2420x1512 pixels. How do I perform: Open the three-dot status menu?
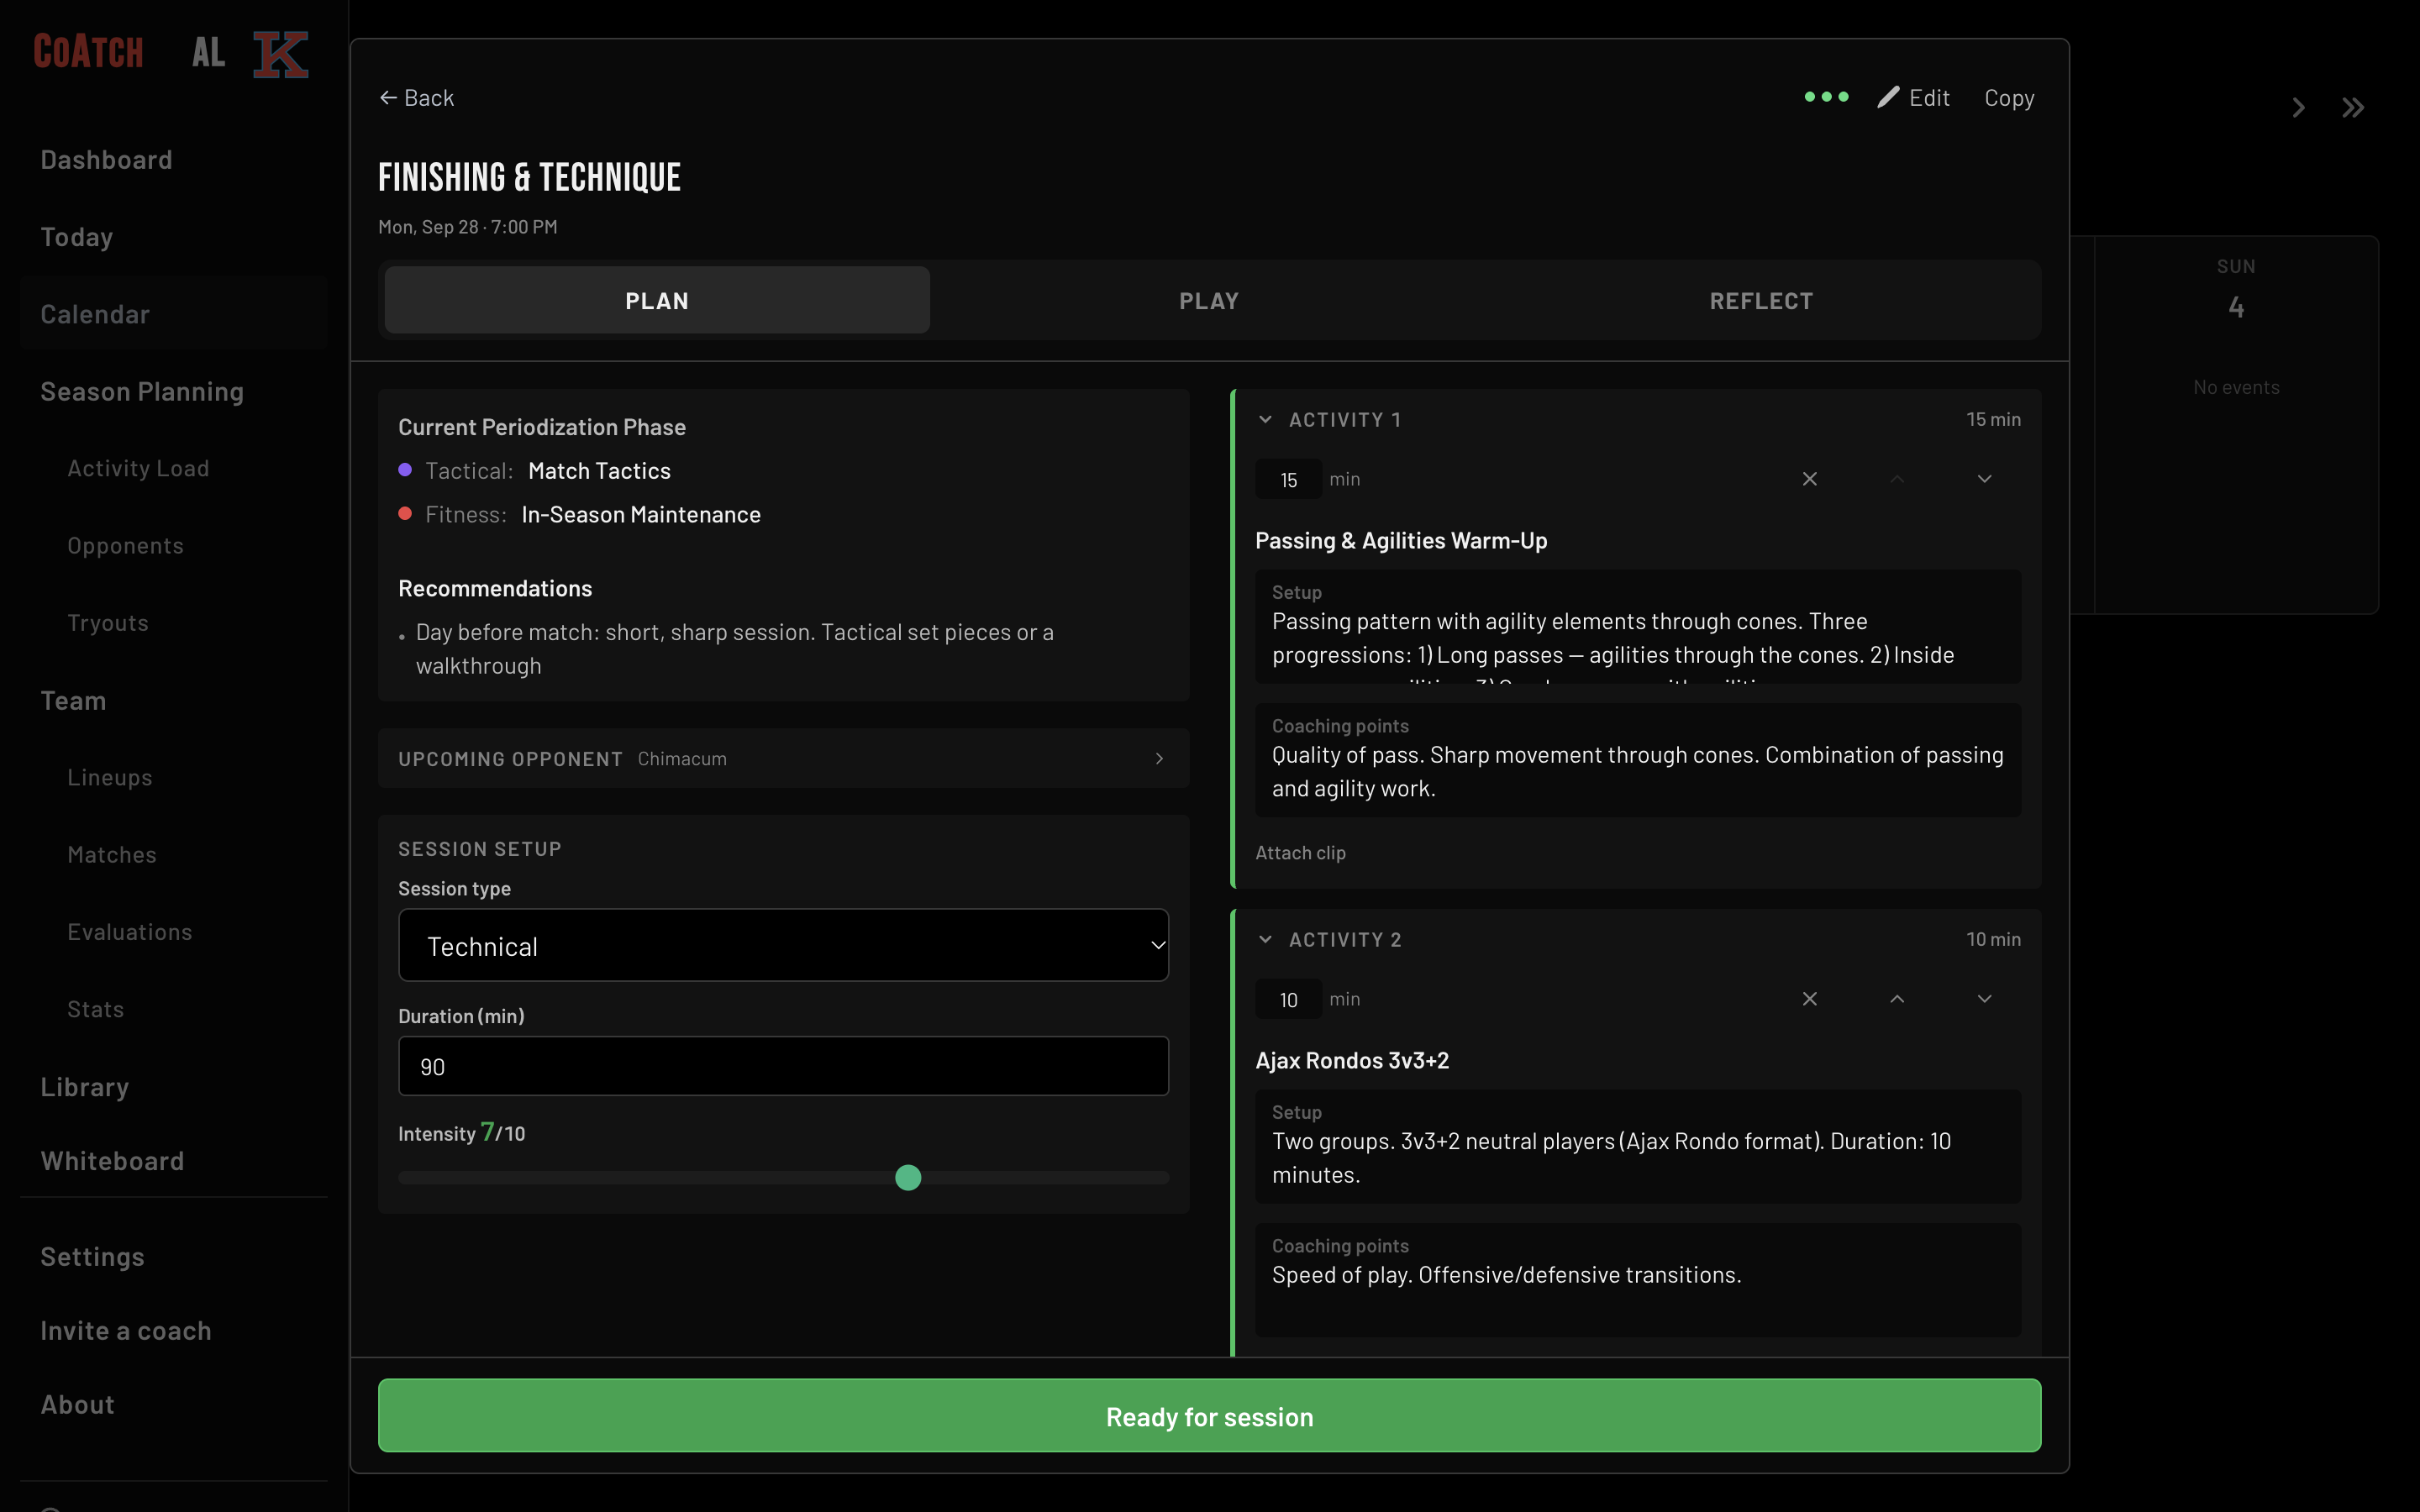point(1826,97)
